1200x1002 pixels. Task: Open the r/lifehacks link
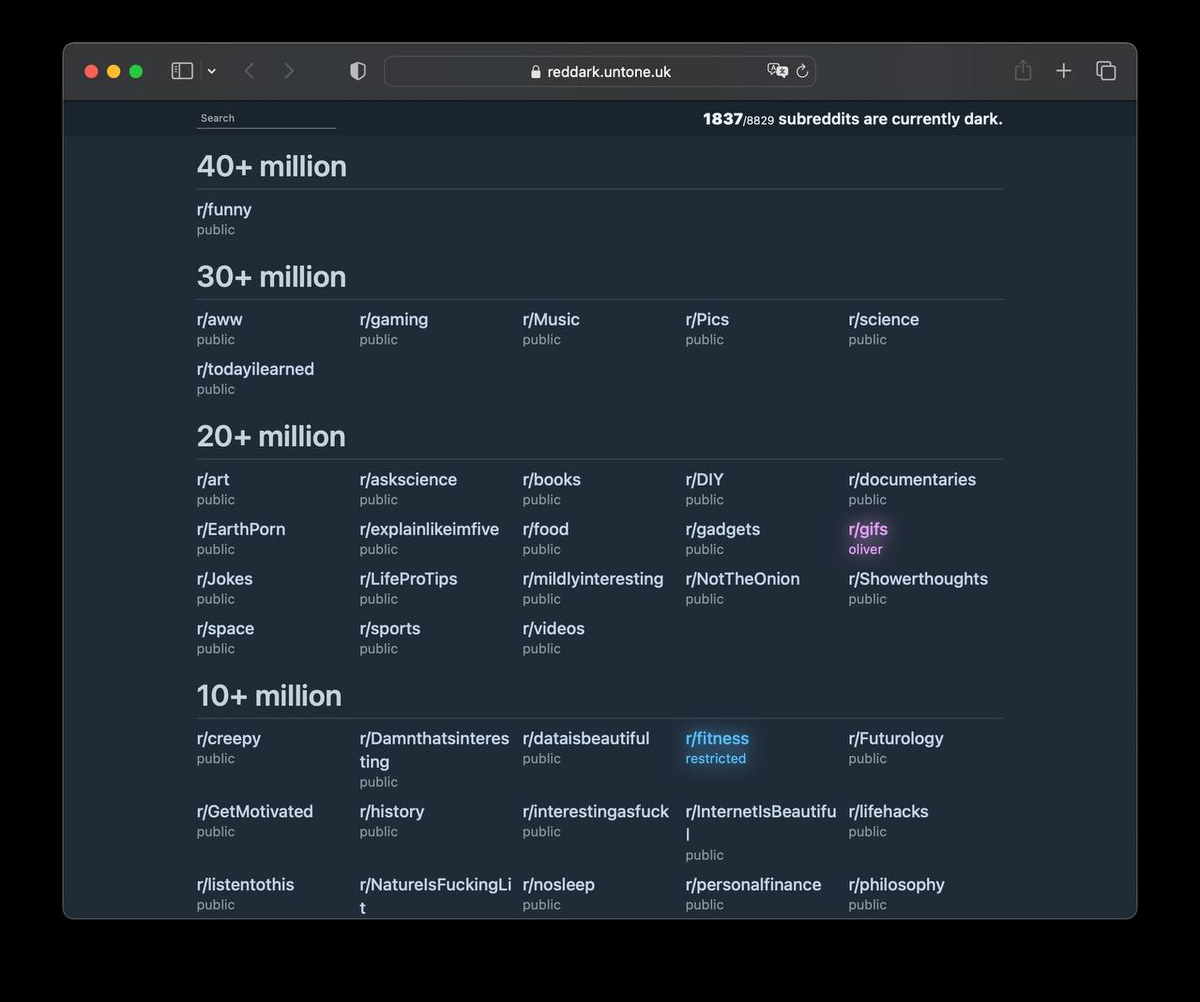pos(889,812)
